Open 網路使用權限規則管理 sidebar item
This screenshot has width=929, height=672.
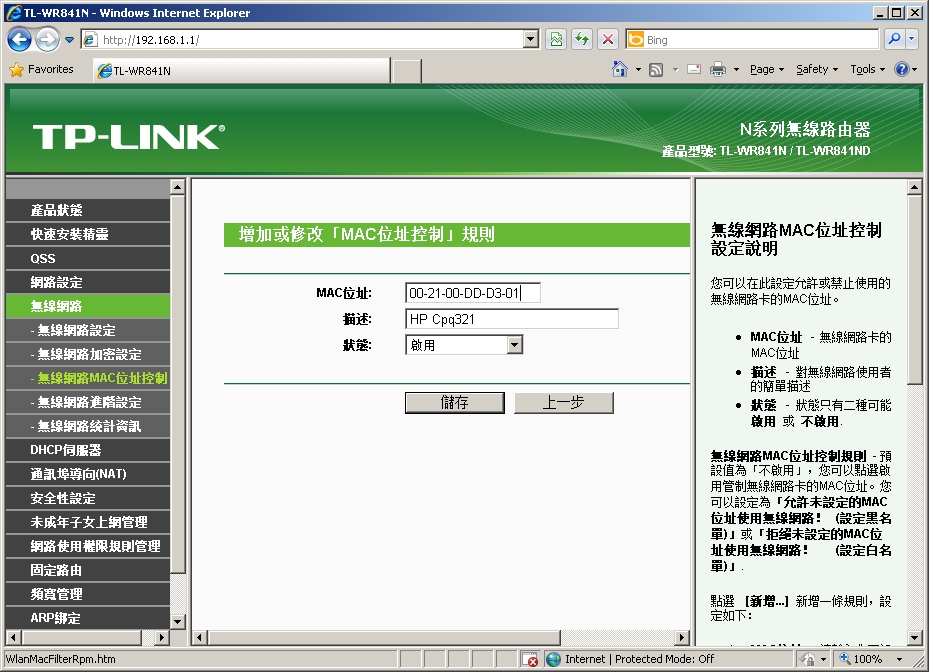click(88, 546)
